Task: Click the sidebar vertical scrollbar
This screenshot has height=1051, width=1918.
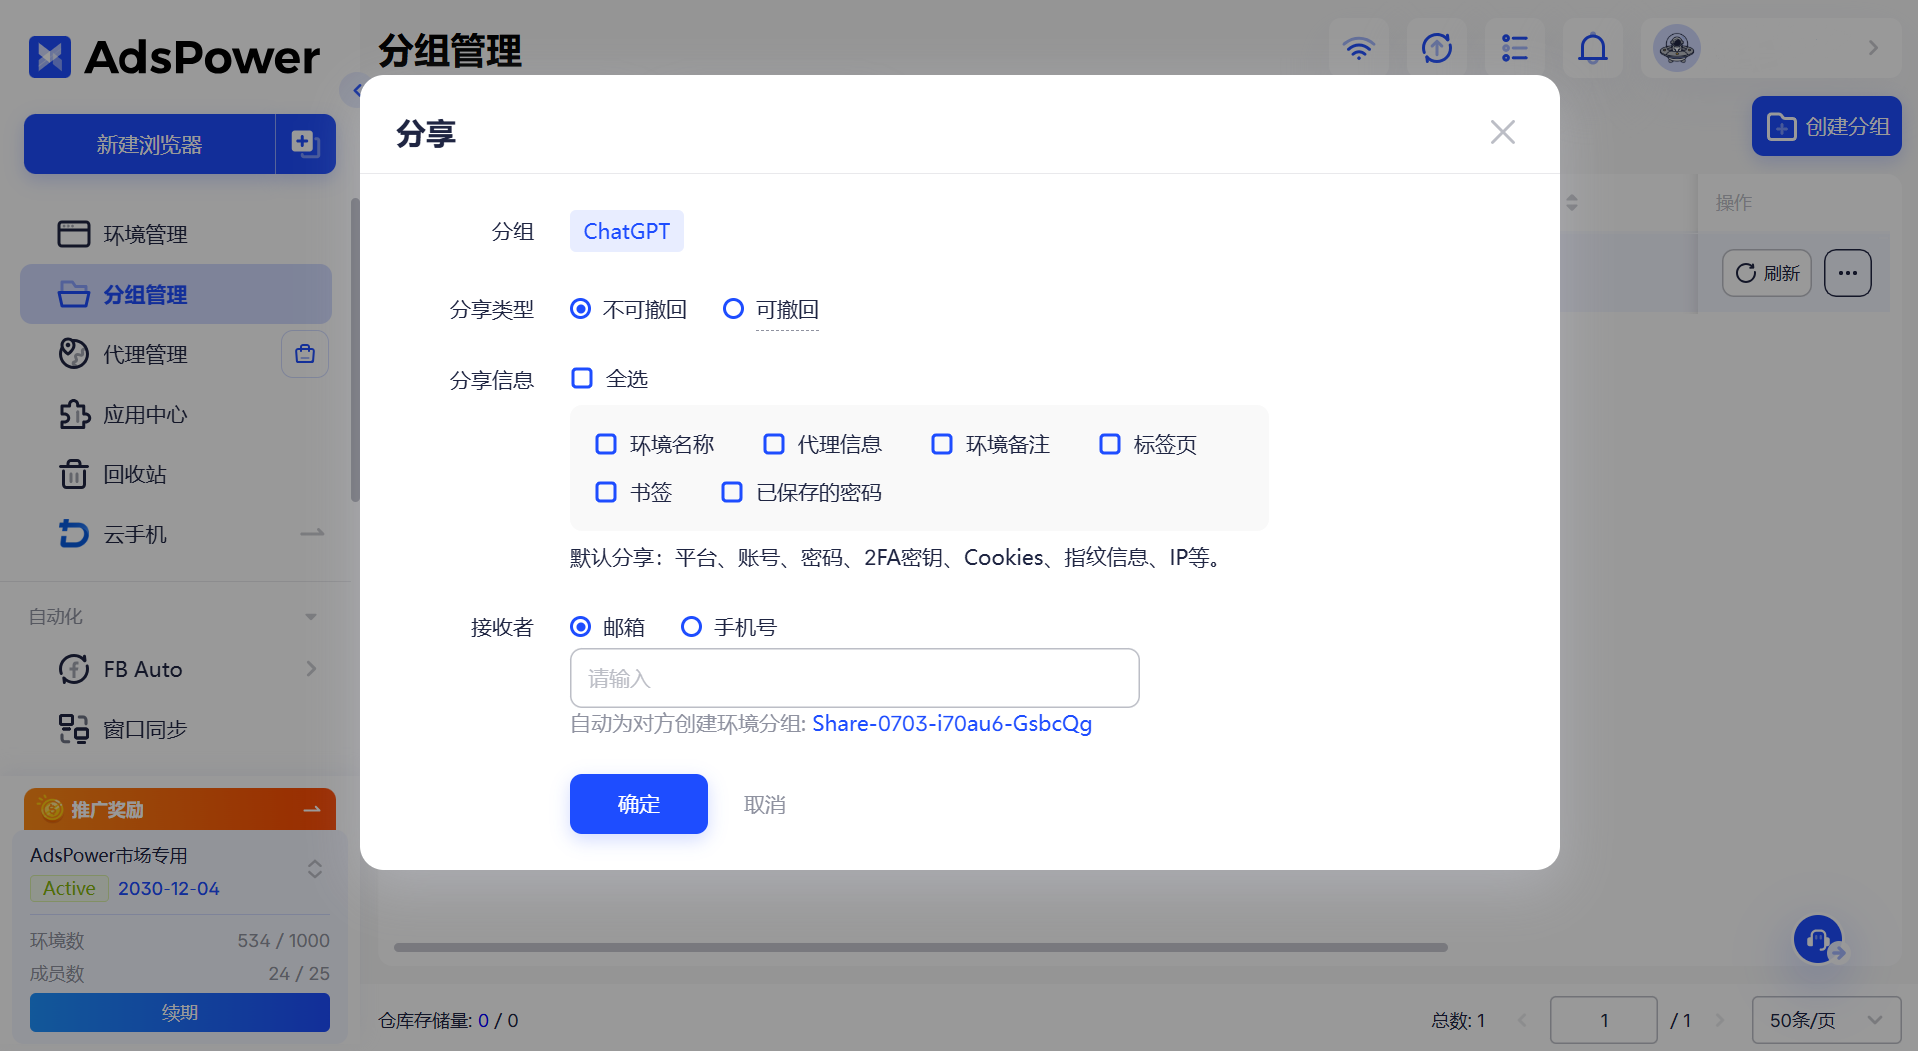Action: point(355,350)
